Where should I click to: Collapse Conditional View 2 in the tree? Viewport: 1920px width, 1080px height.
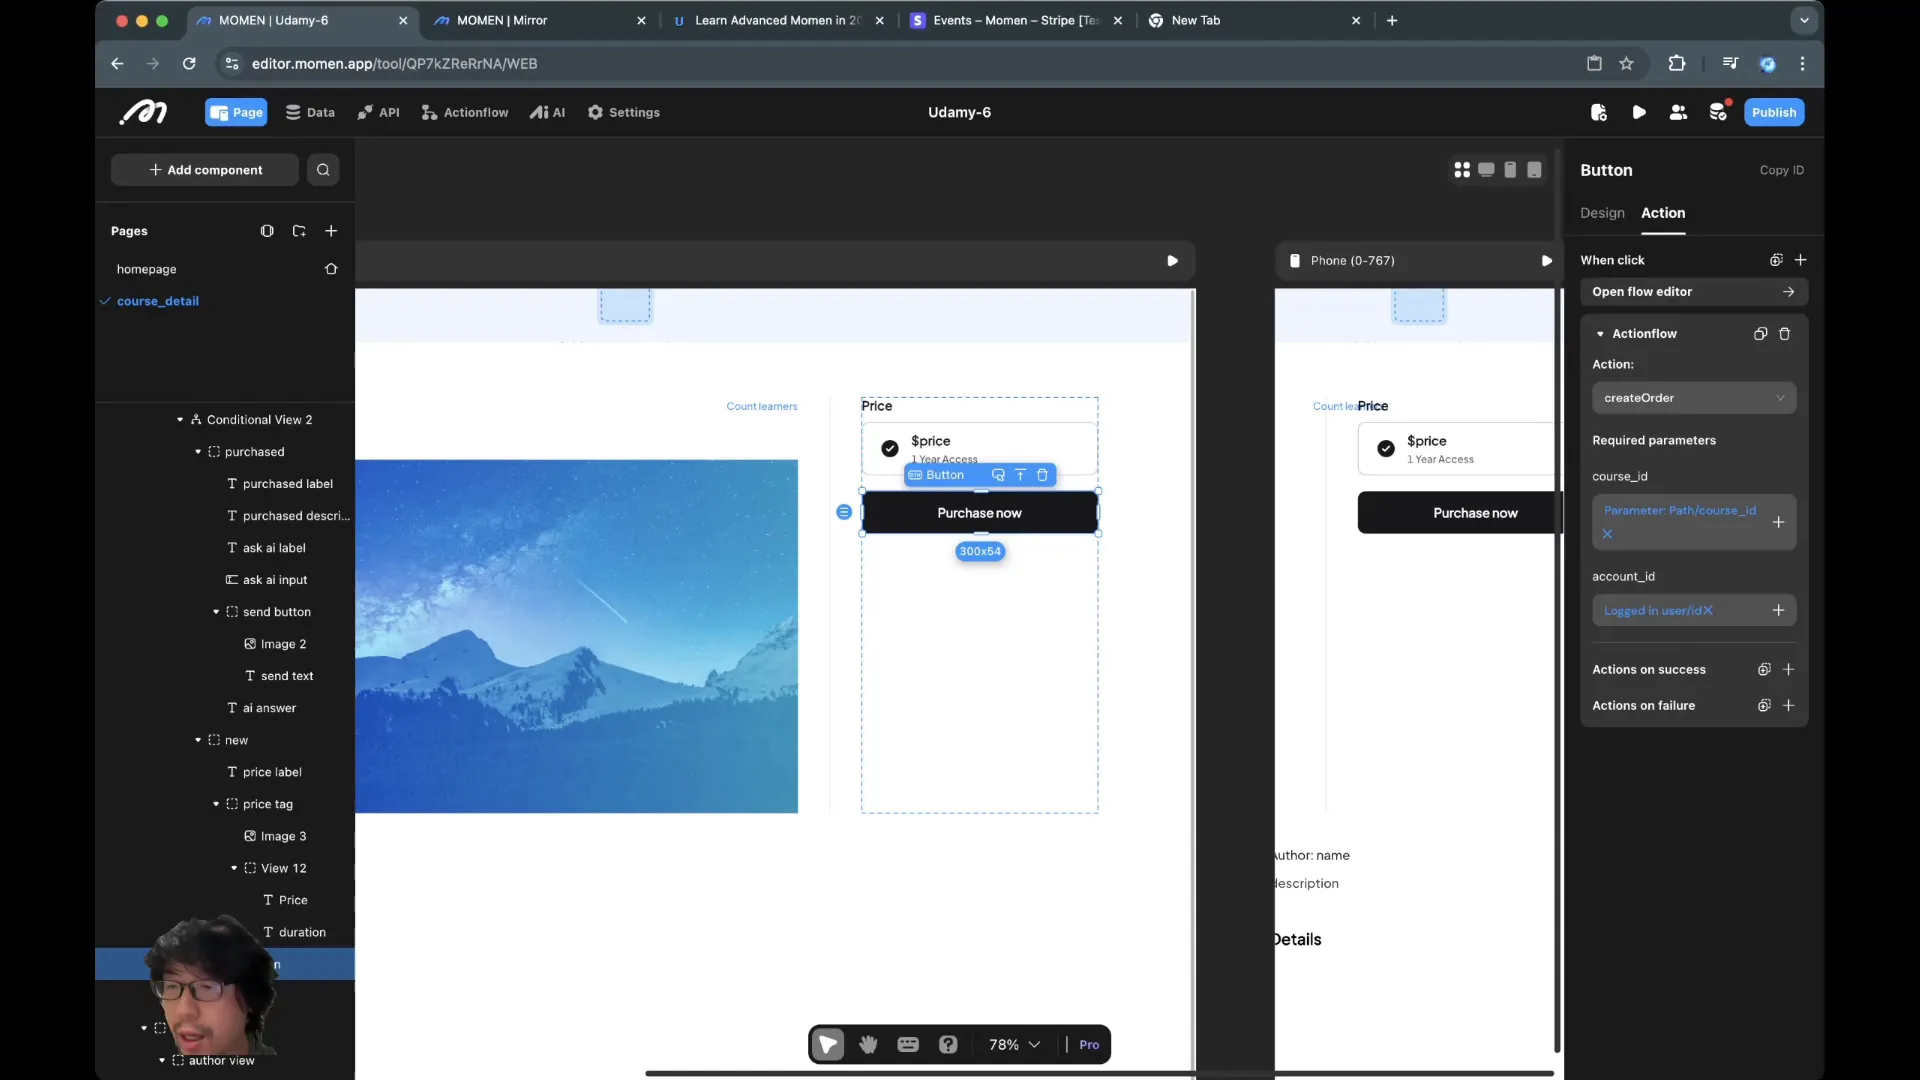(x=180, y=420)
